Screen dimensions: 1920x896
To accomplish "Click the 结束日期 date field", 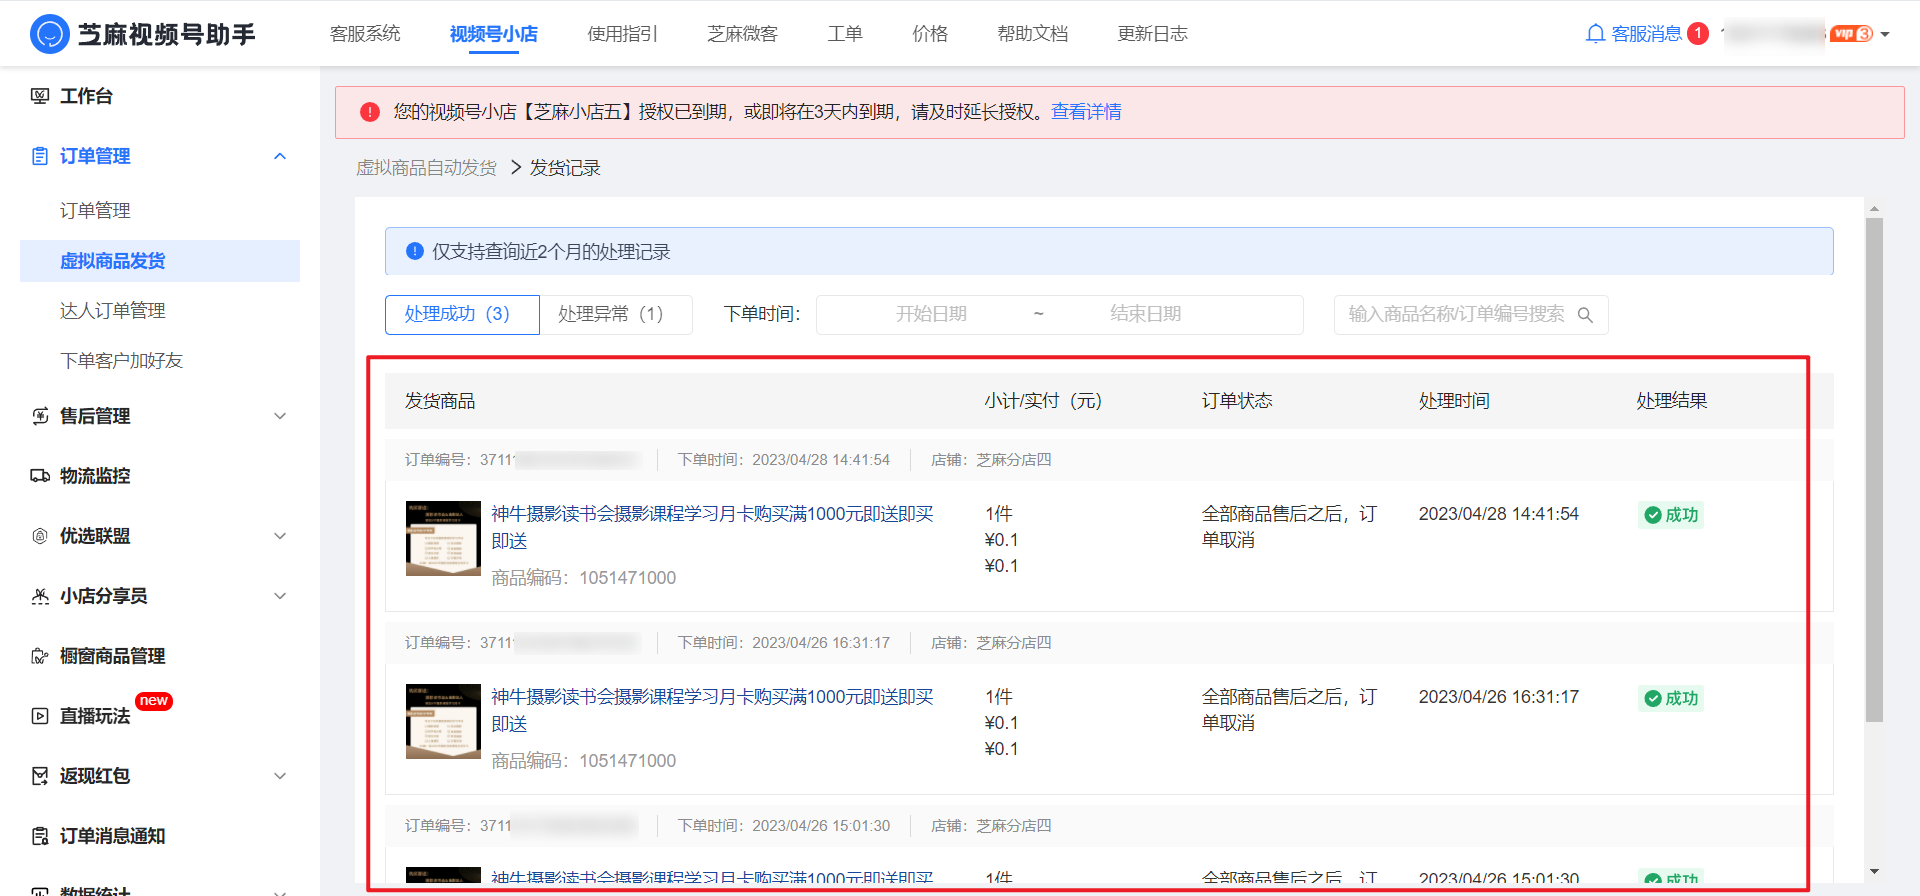I will pyautogui.click(x=1145, y=314).
